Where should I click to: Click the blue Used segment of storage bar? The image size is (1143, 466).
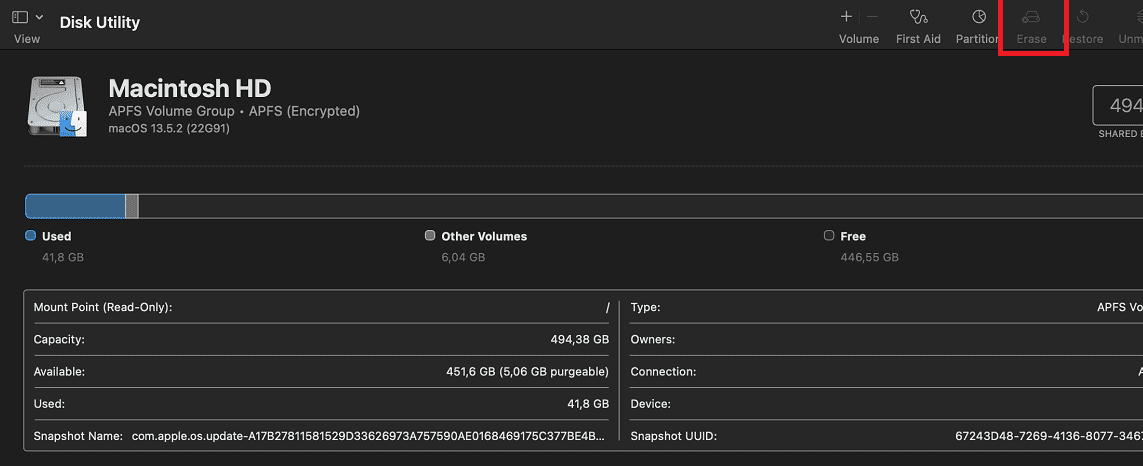75,206
